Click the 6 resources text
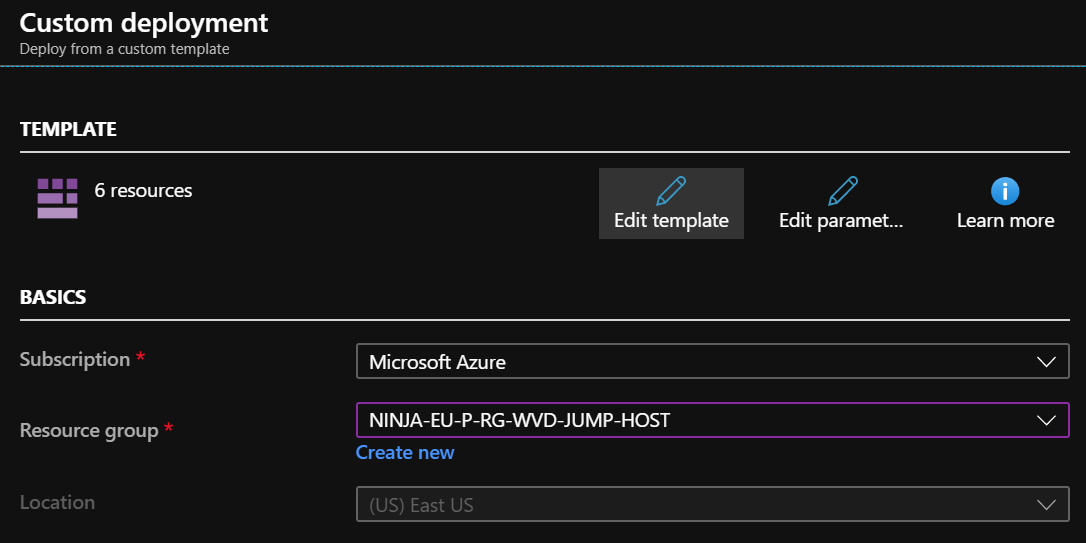The width and height of the screenshot is (1086, 543). click(143, 190)
